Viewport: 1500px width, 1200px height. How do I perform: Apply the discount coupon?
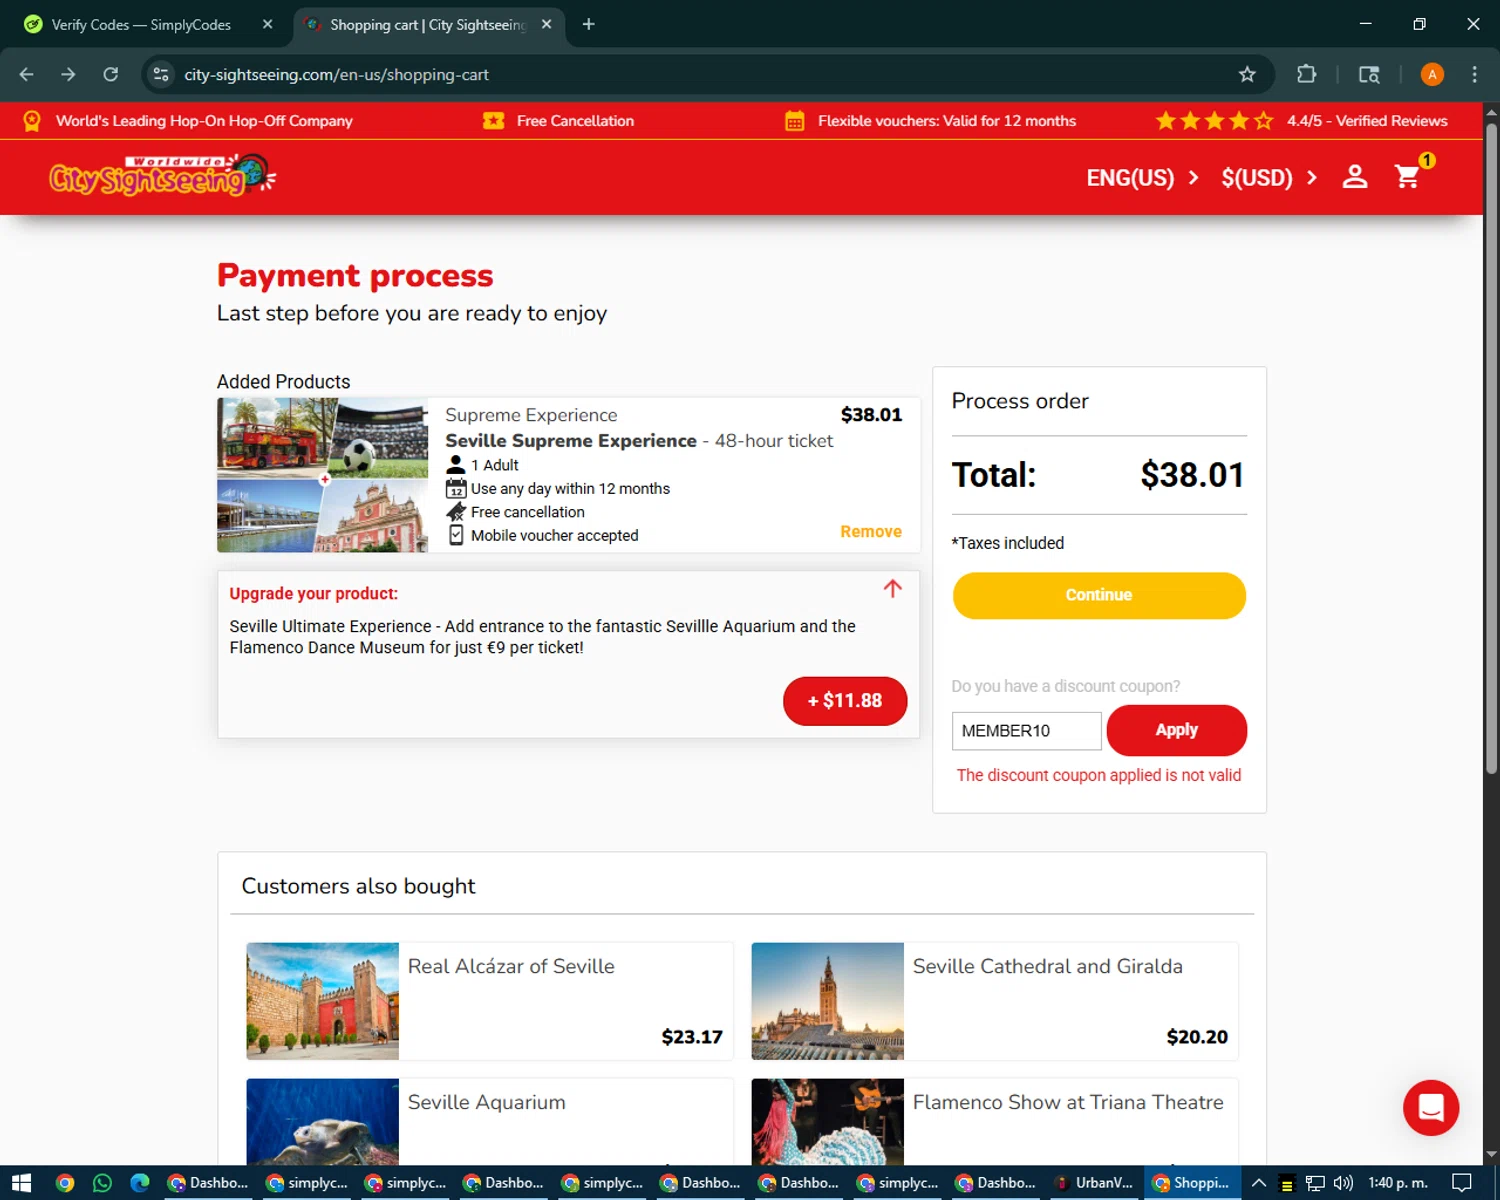tap(1177, 730)
